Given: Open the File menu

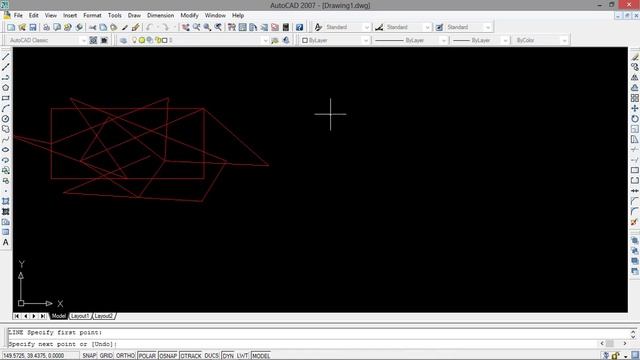Looking at the screenshot, I should (x=18, y=15).
